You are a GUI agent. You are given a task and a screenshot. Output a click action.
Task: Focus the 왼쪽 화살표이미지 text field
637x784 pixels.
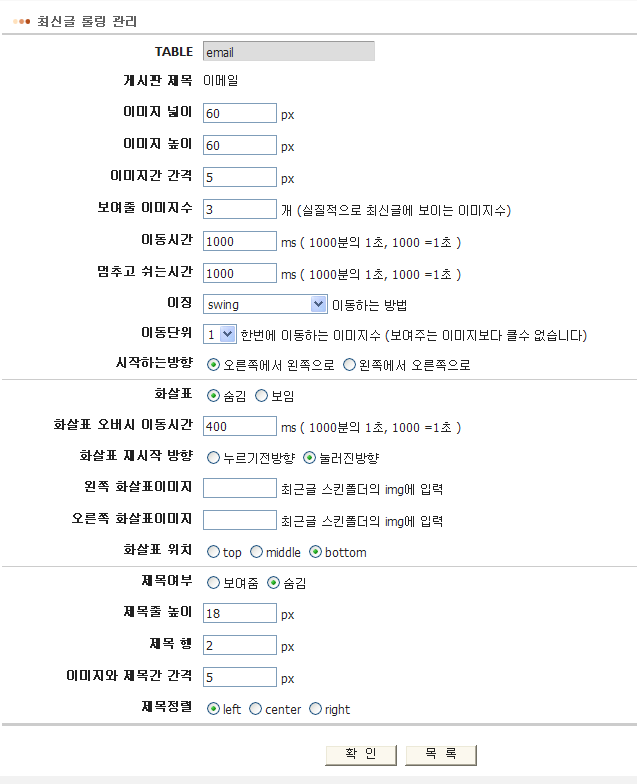[x=239, y=490]
